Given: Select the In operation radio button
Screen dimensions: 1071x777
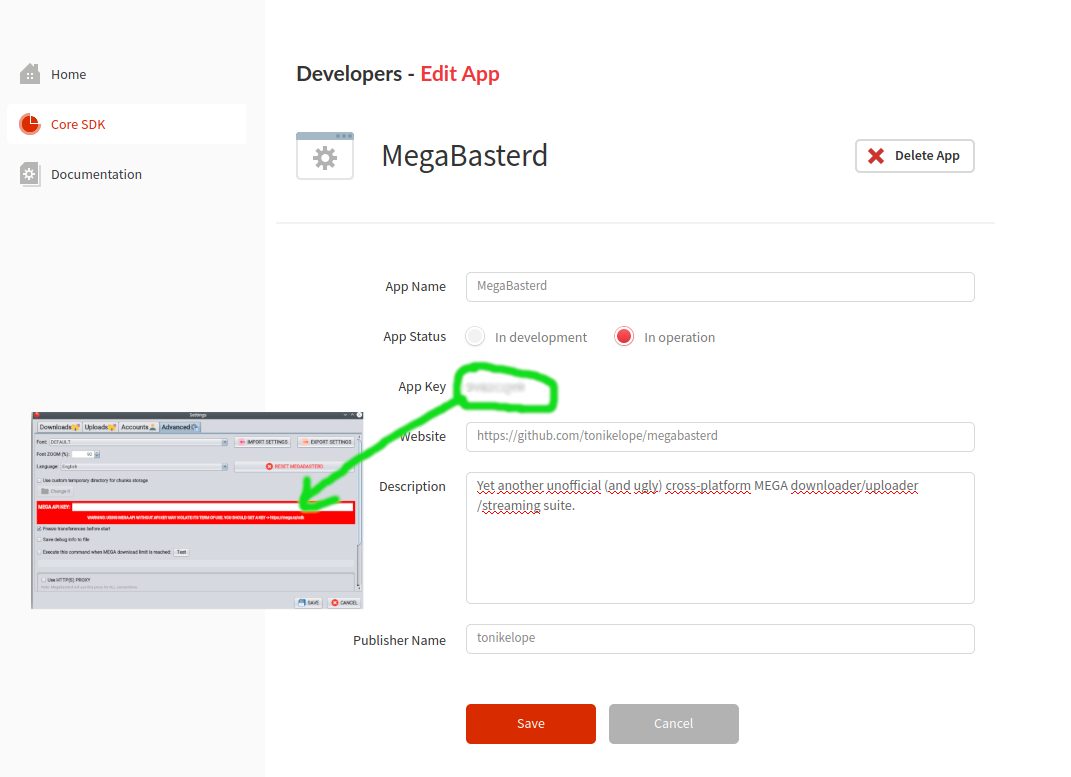Looking at the screenshot, I should pyautogui.click(x=624, y=336).
